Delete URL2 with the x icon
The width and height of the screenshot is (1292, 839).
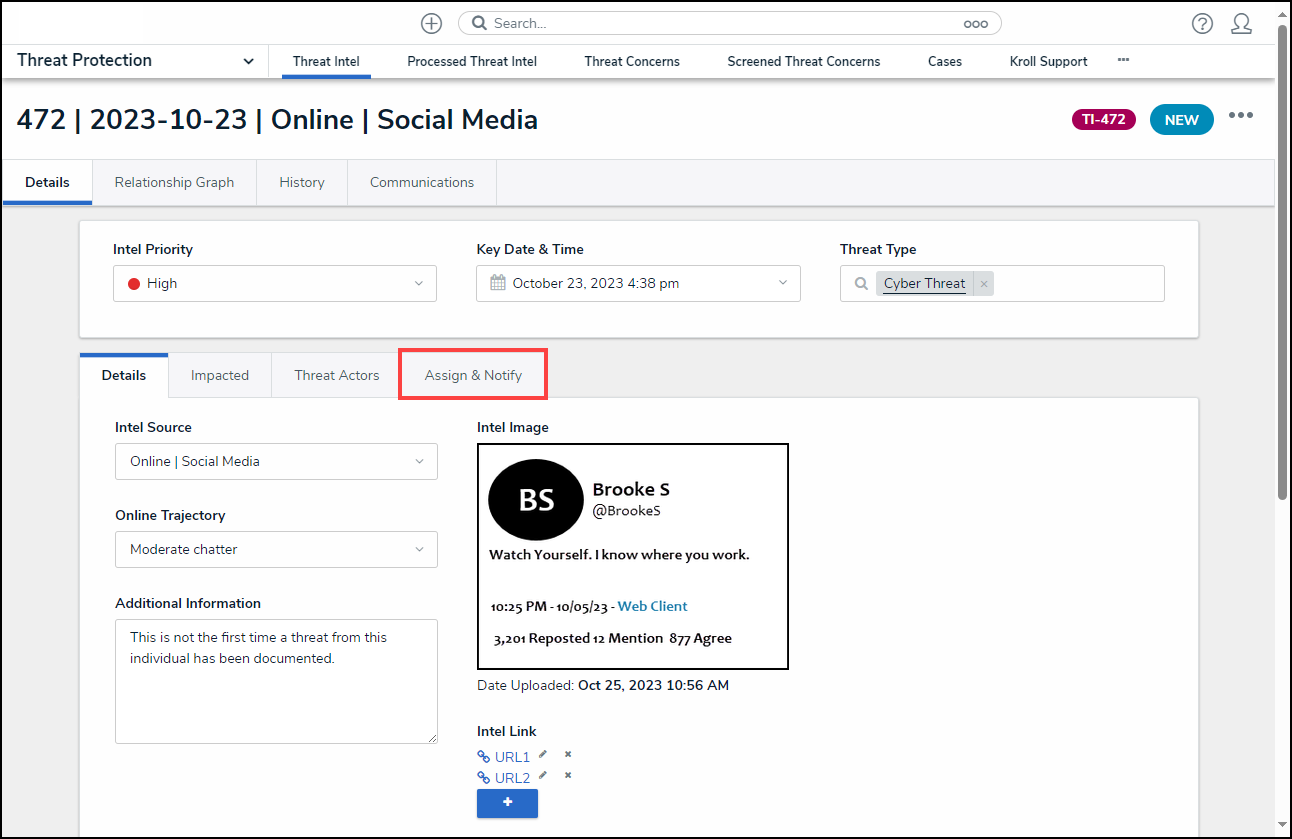(x=568, y=776)
